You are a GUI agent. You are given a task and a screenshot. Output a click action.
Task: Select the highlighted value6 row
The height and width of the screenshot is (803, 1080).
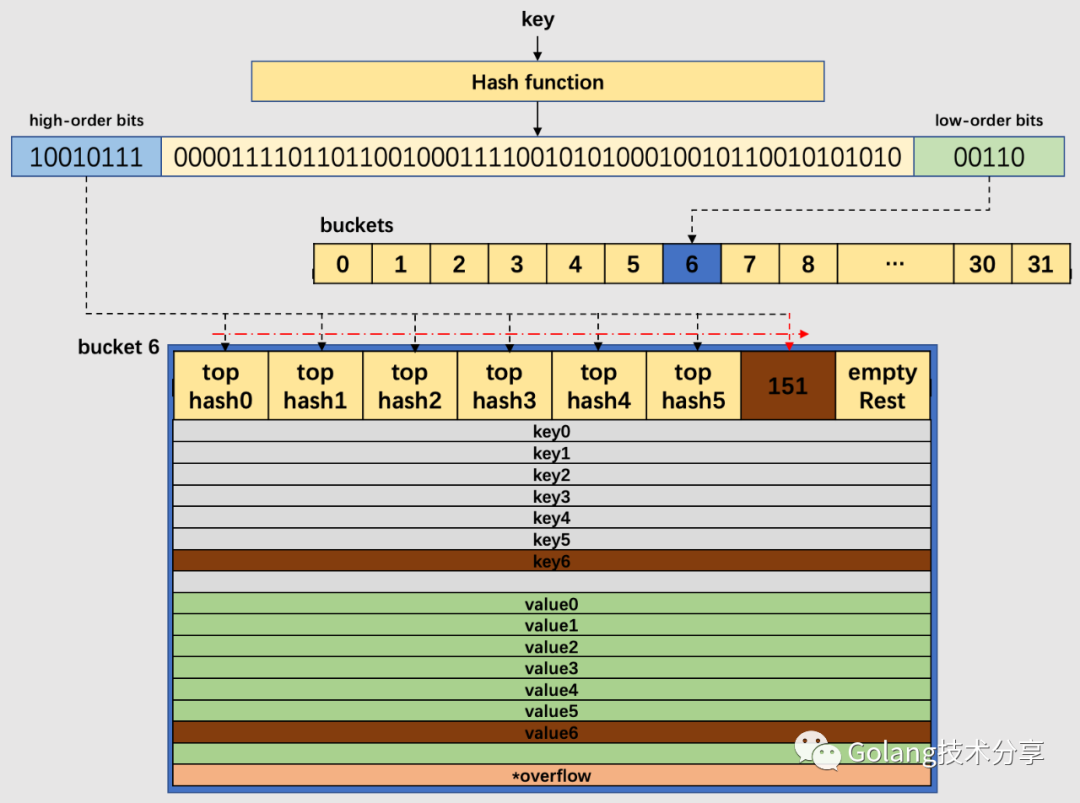point(551,733)
